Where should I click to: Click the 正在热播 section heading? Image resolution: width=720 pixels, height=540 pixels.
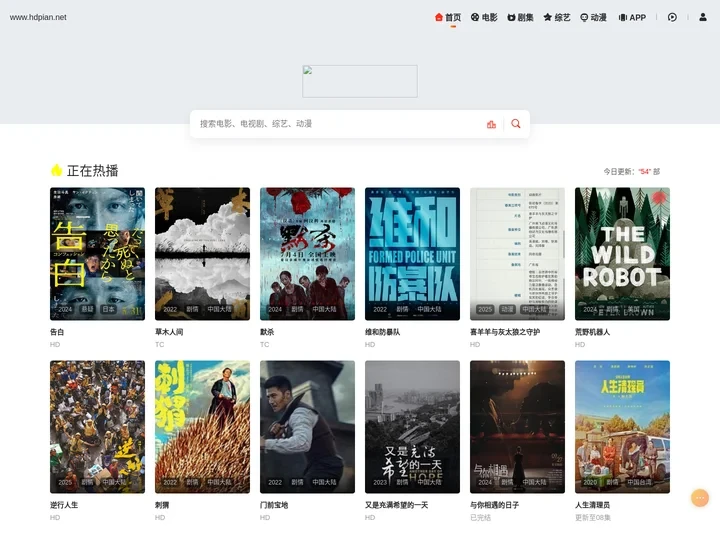click(x=92, y=171)
